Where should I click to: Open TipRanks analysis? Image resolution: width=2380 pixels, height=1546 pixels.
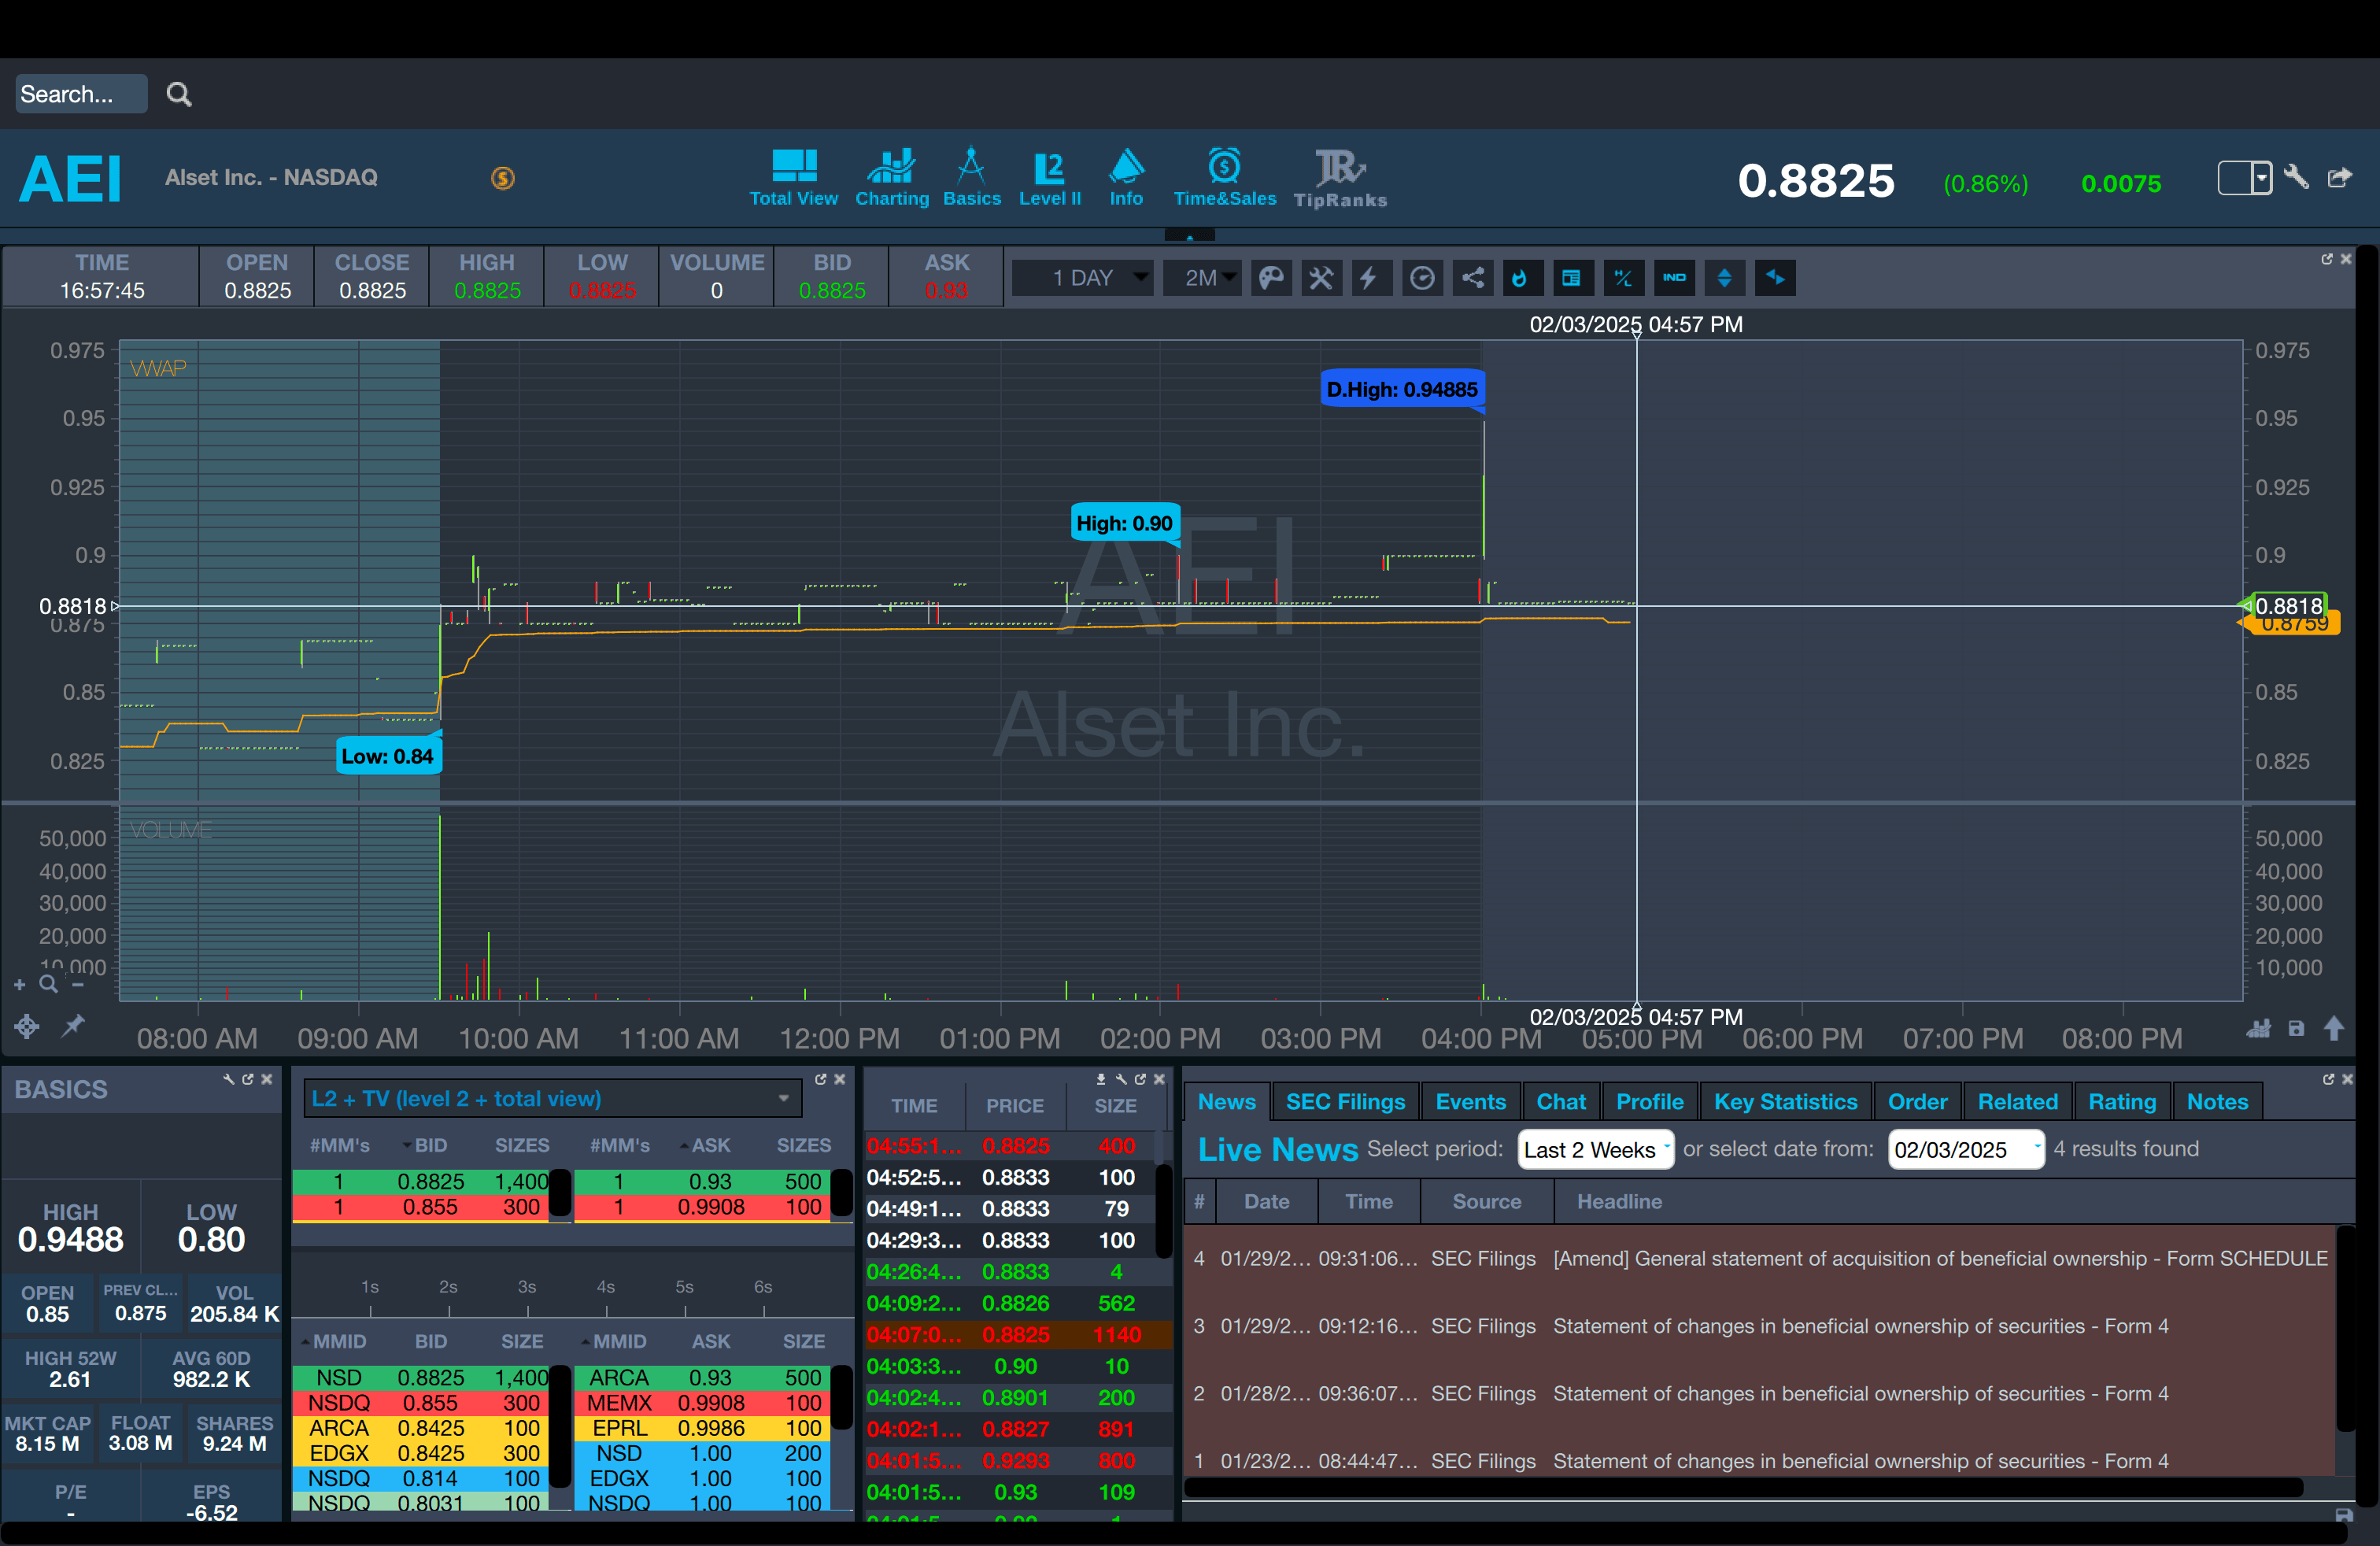[1340, 178]
